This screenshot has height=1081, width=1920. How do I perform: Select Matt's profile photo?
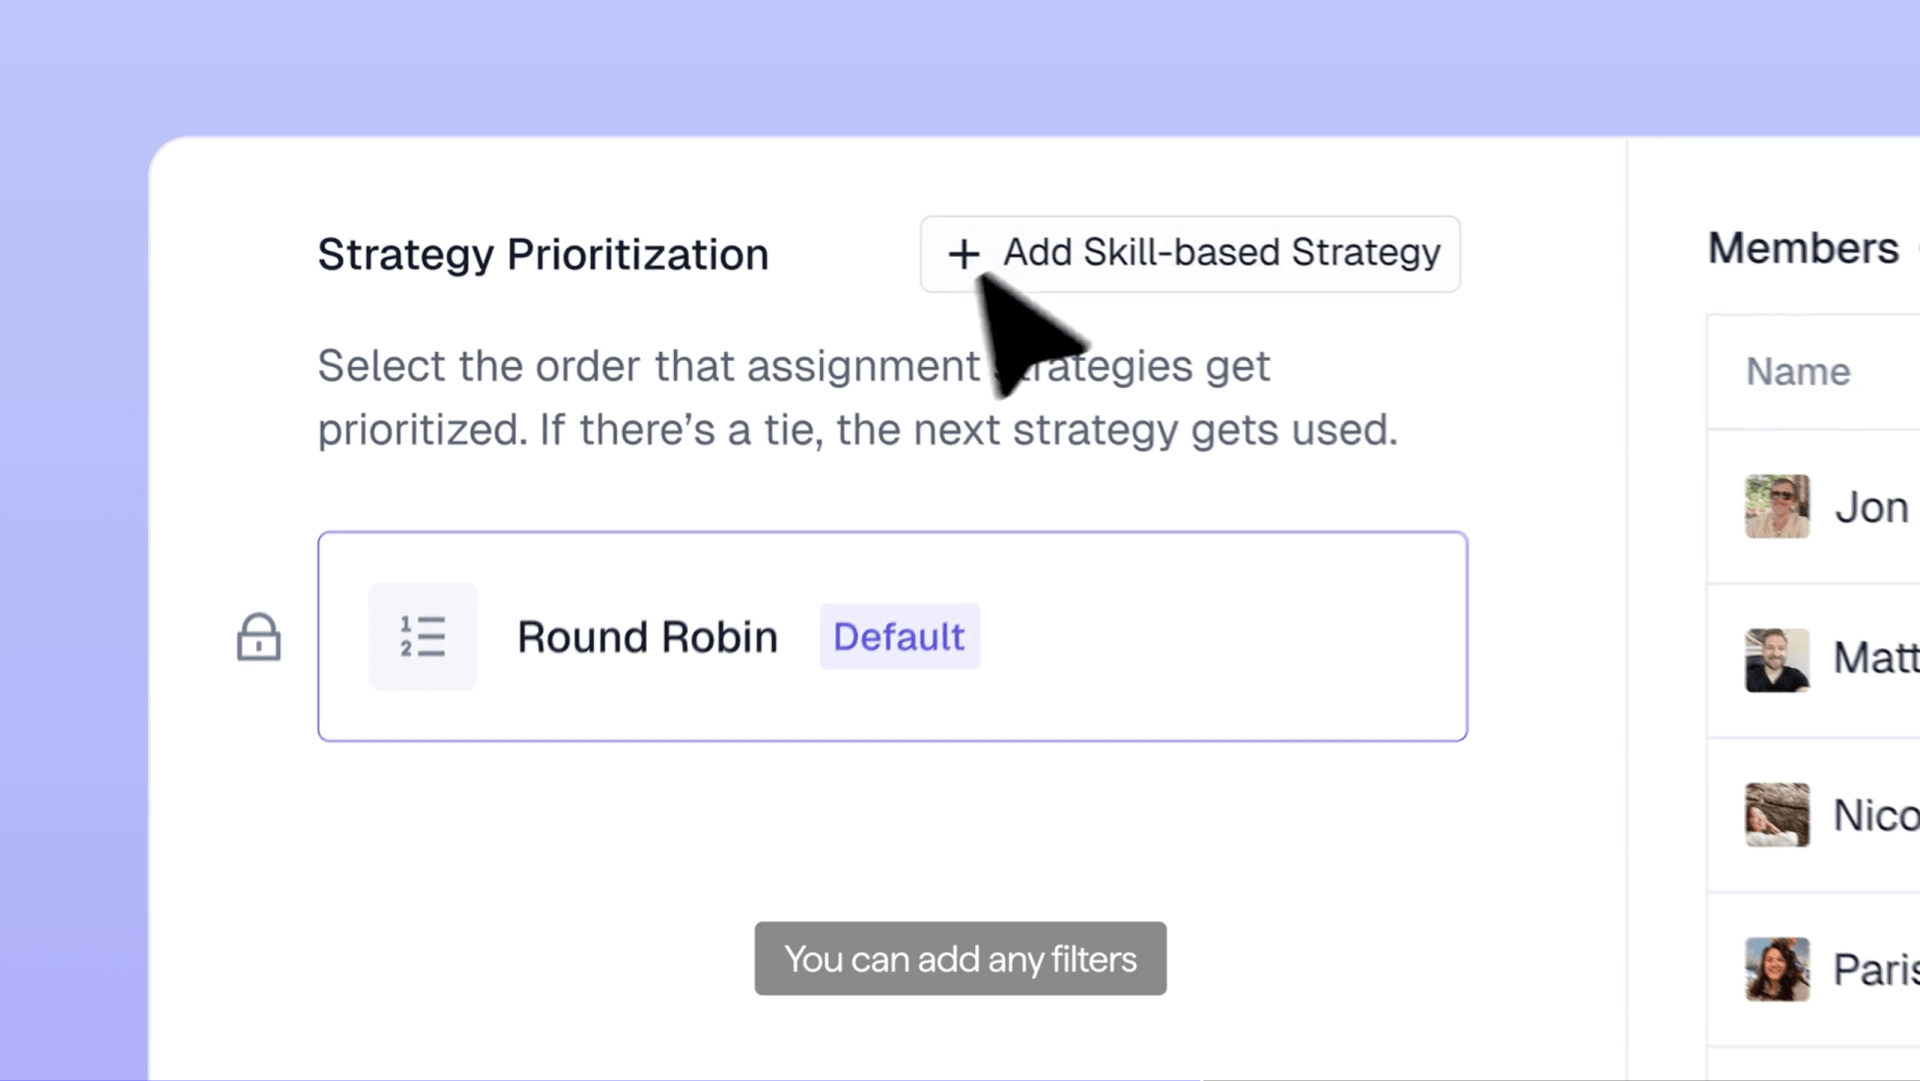(x=1776, y=660)
